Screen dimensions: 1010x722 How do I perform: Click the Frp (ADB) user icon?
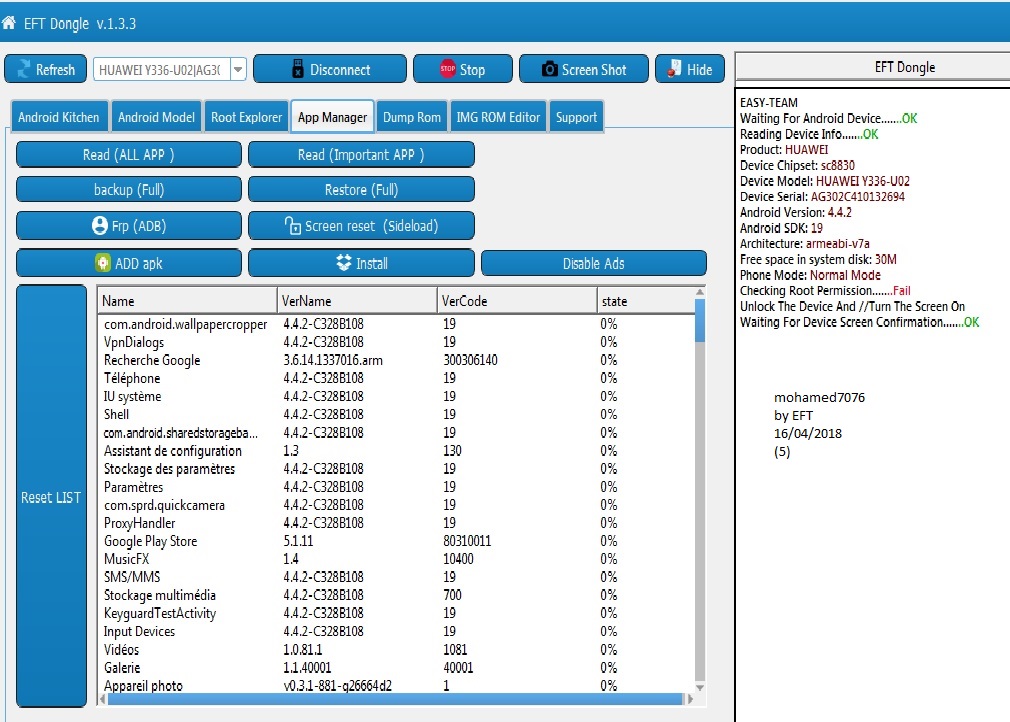pyautogui.click(x=100, y=225)
